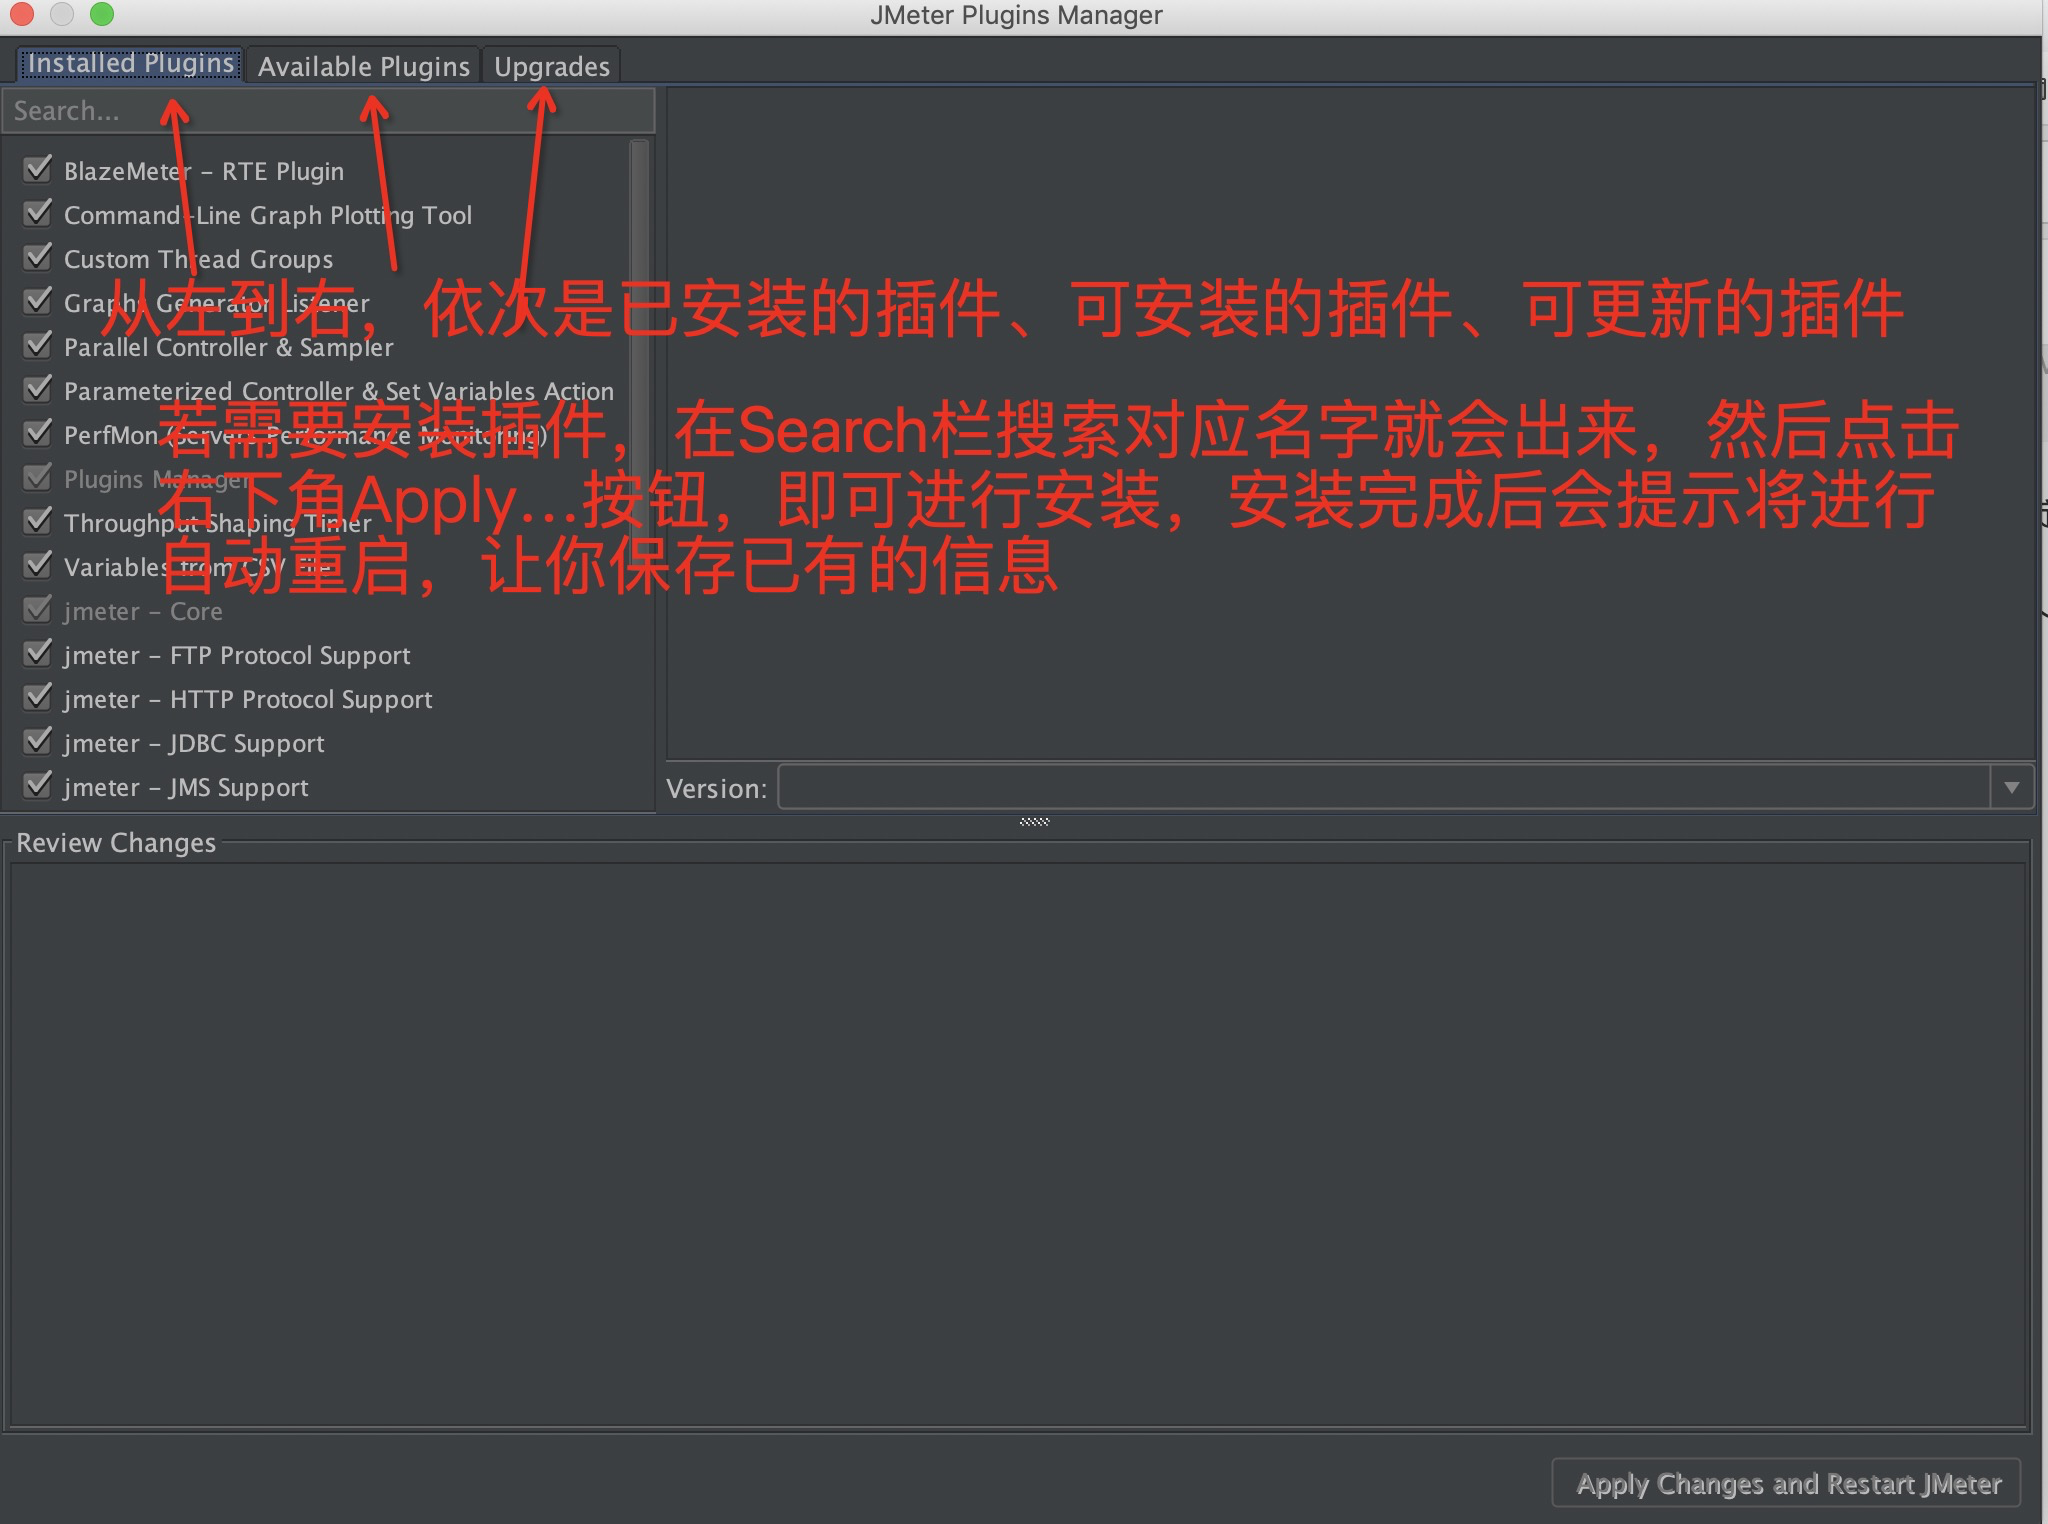The width and height of the screenshot is (2048, 1524).
Task: Select jmeter - JMS Support entry
Action: pyautogui.click(x=186, y=787)
